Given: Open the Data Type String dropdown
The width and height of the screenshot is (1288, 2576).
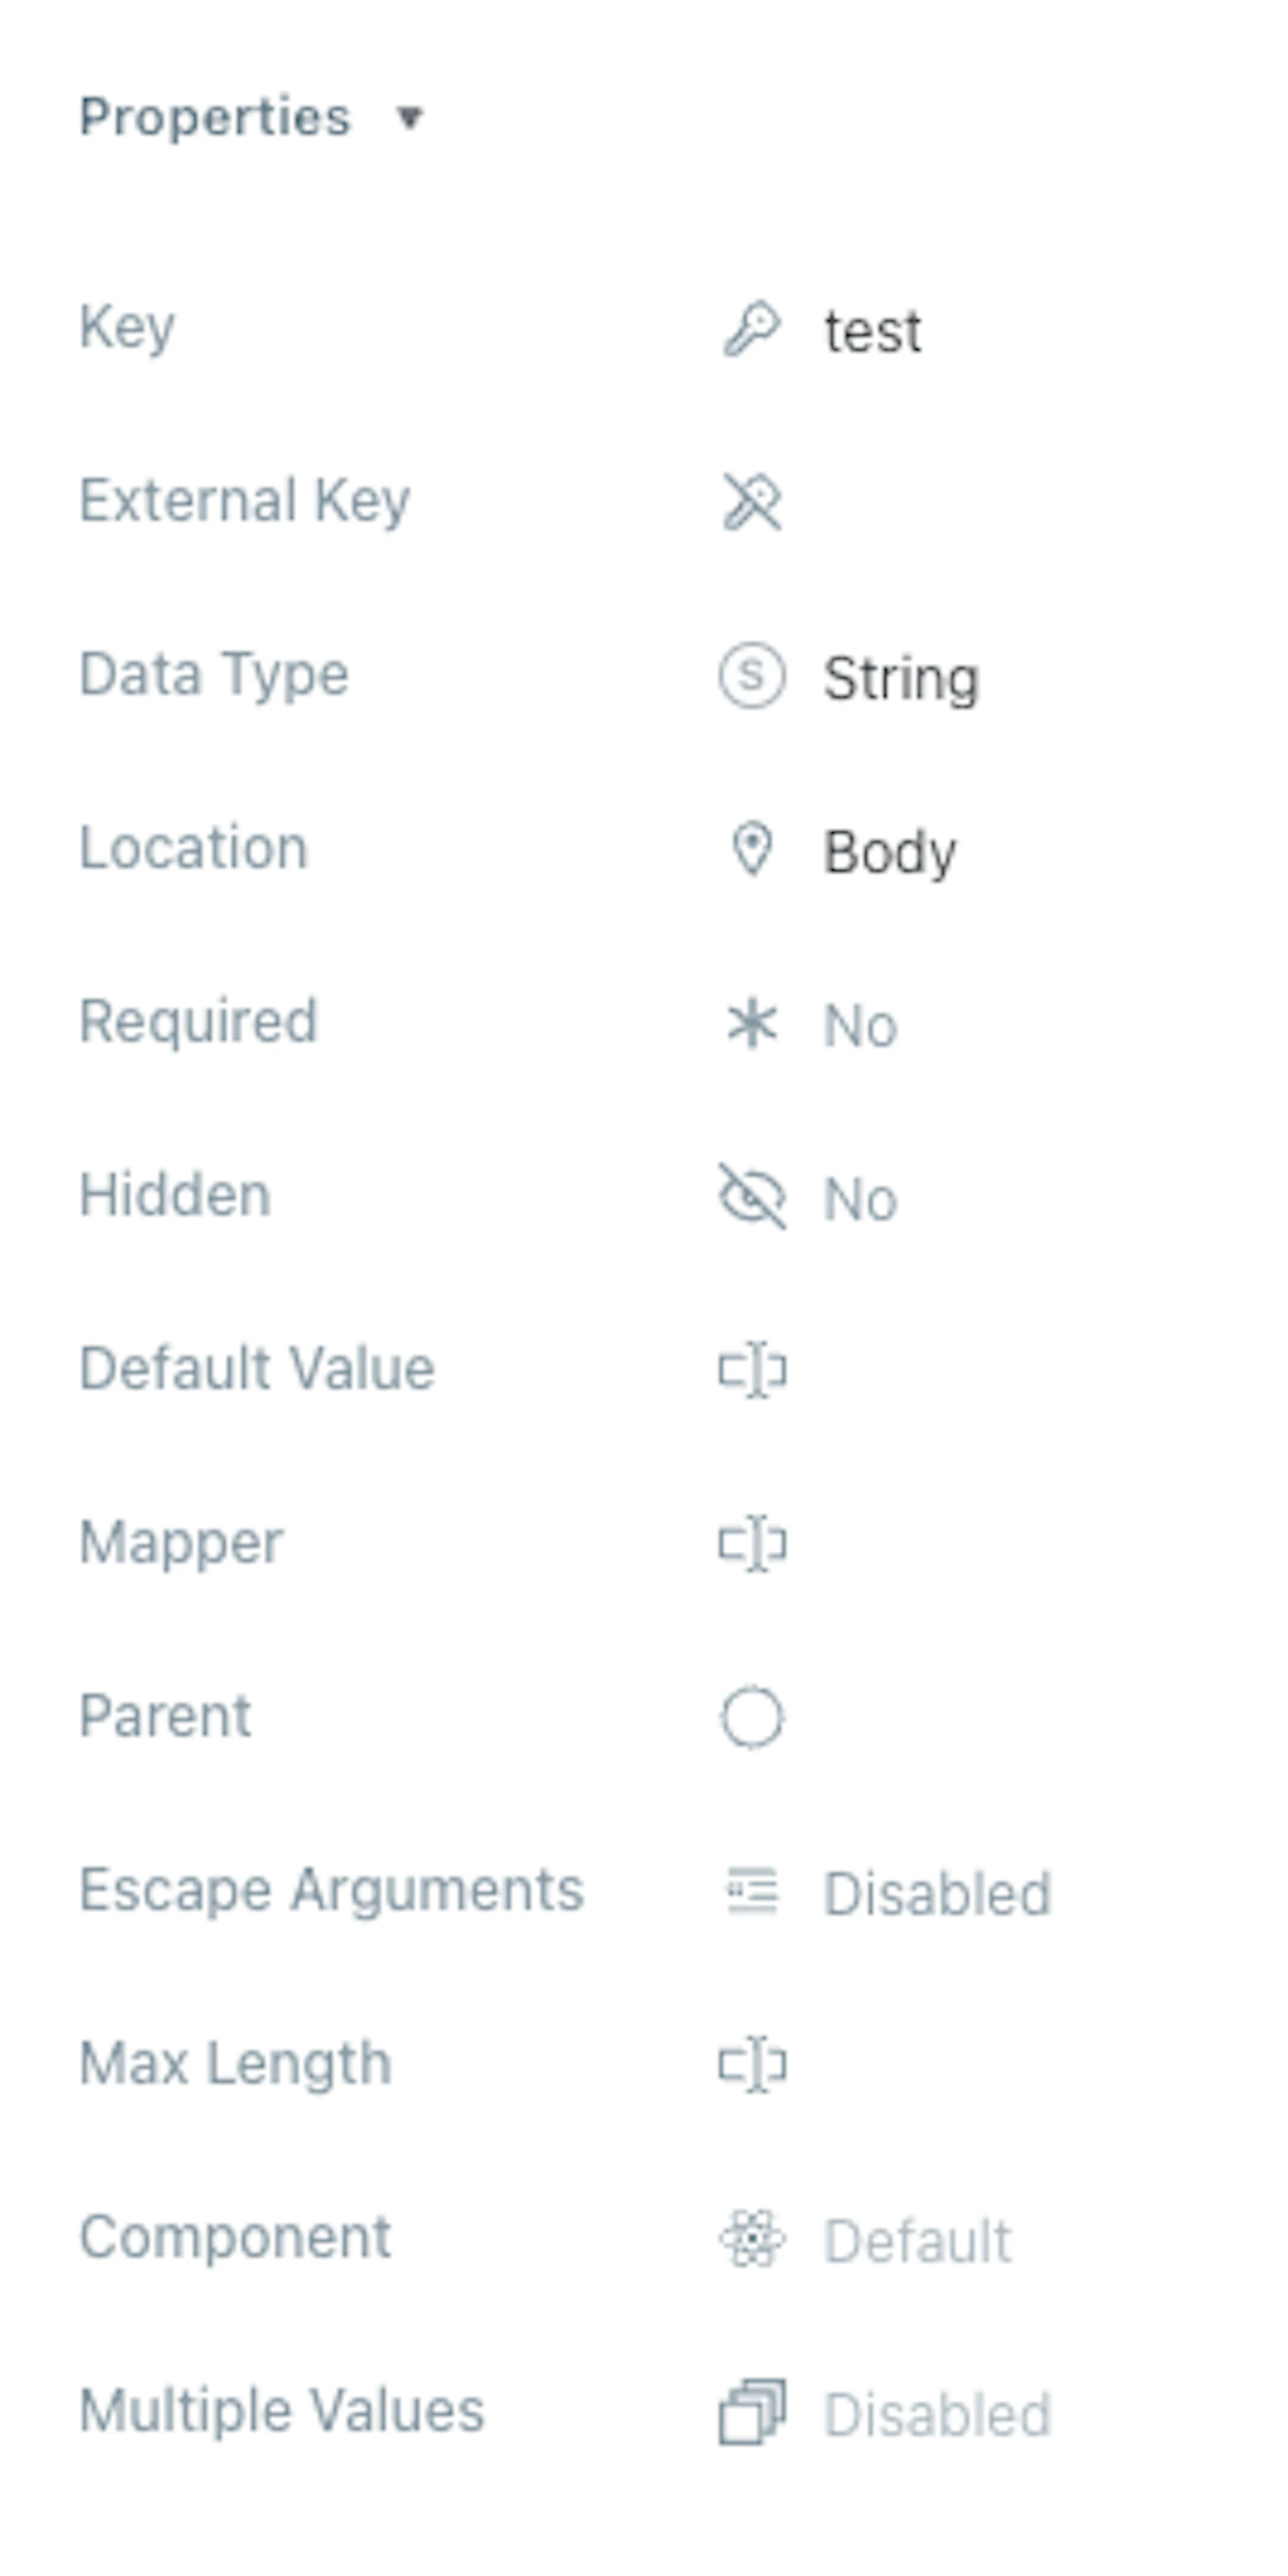Looking at the screenshot, I should tap(901, 679).
